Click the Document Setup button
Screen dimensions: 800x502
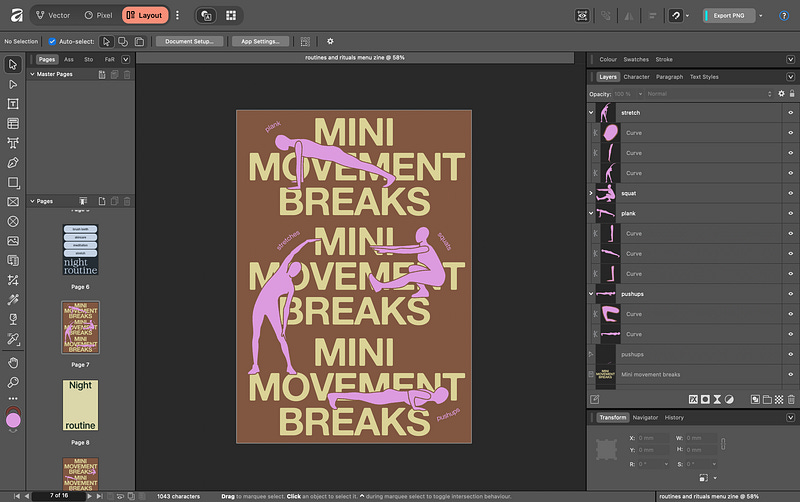[x=188, y=41]
